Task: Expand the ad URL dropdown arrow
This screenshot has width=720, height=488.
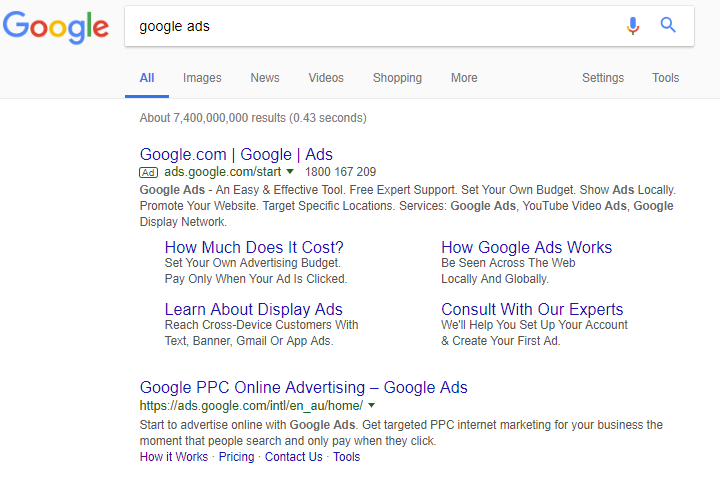Action: (290, 172)
